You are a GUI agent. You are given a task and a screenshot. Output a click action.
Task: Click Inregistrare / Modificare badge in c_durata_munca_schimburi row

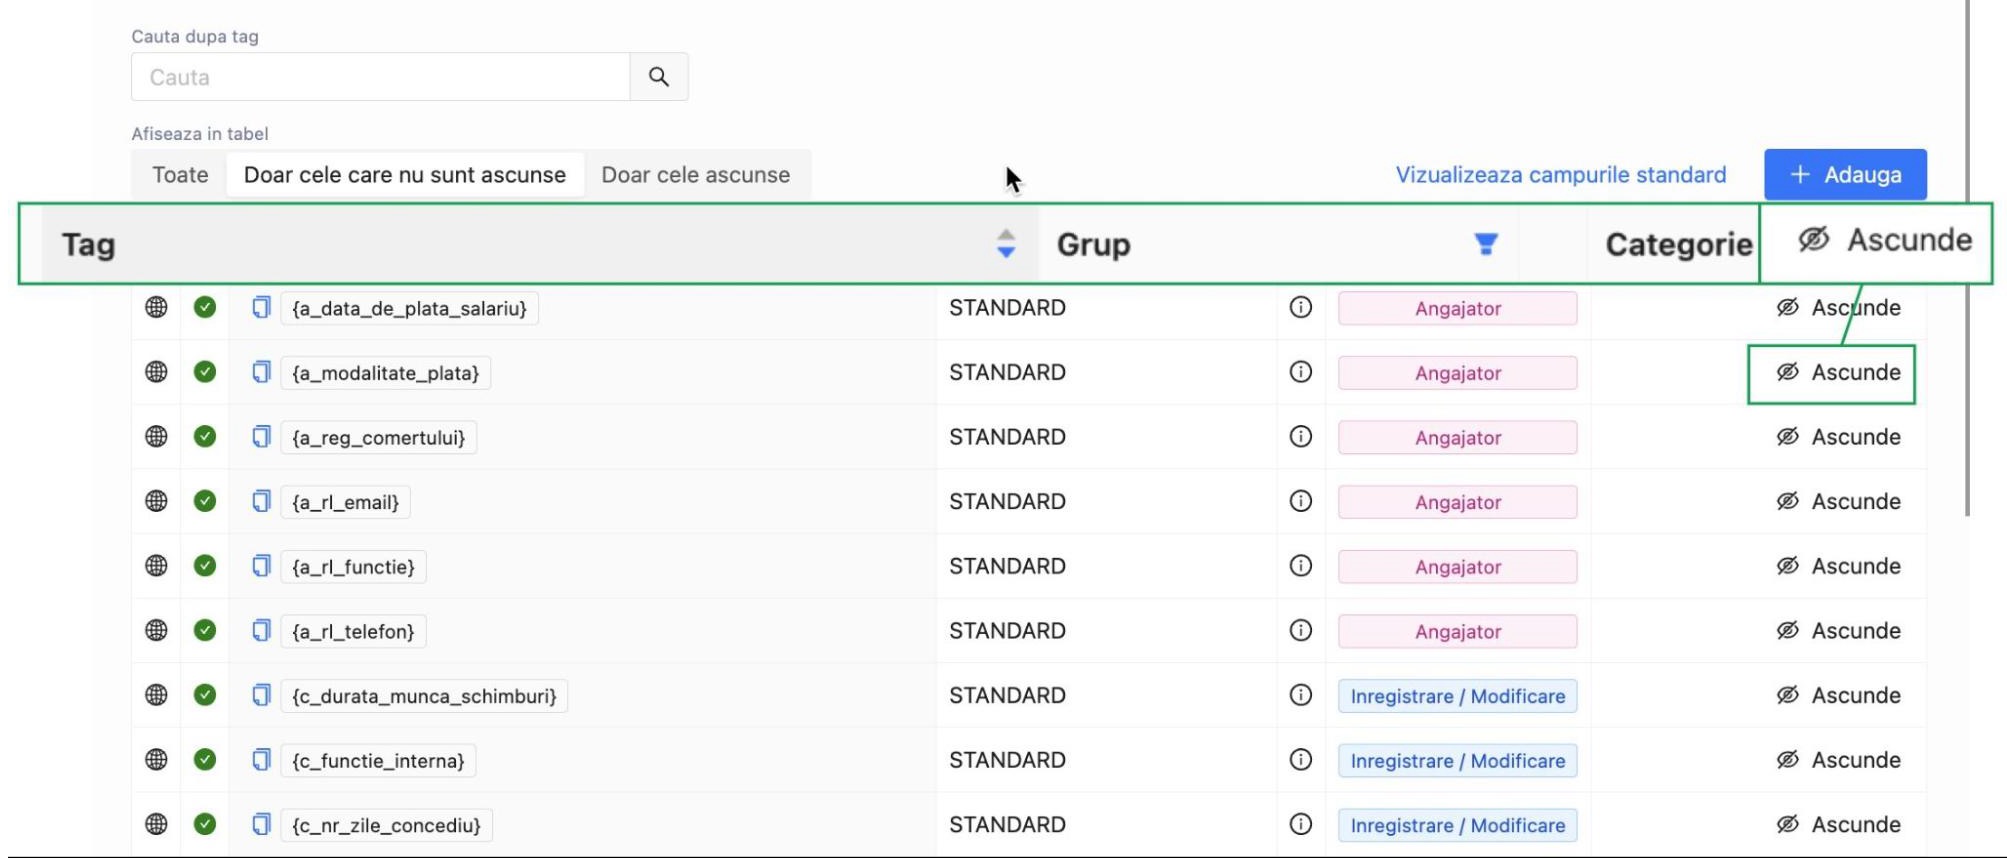coord(1458,696)
